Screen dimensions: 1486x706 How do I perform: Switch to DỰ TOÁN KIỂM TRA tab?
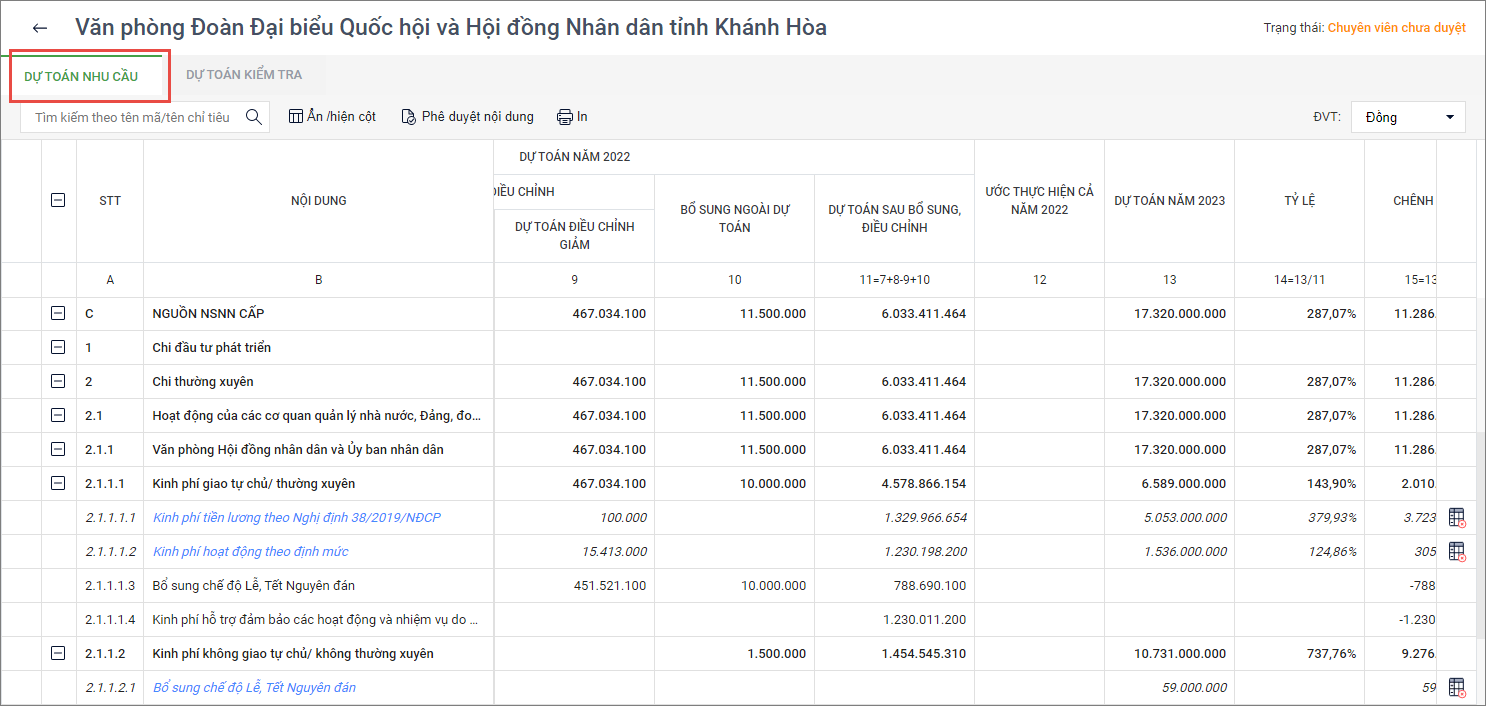click(x=244, y=75)
